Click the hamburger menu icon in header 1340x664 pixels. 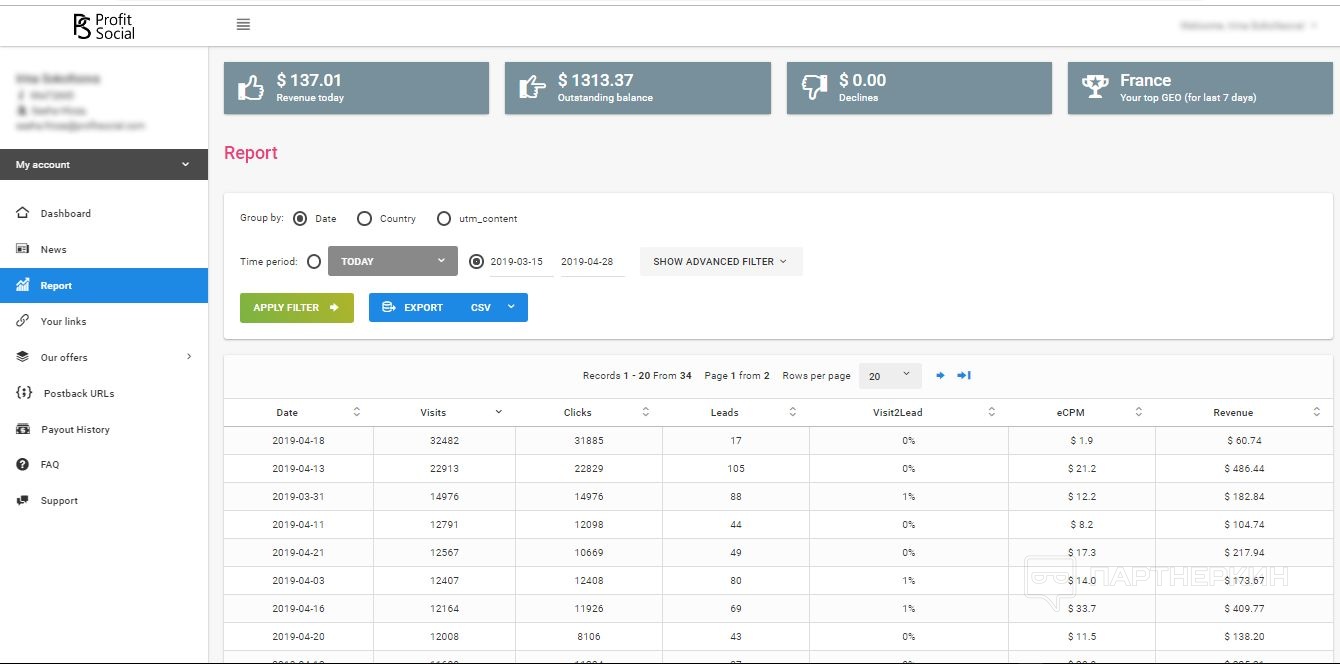243,25
